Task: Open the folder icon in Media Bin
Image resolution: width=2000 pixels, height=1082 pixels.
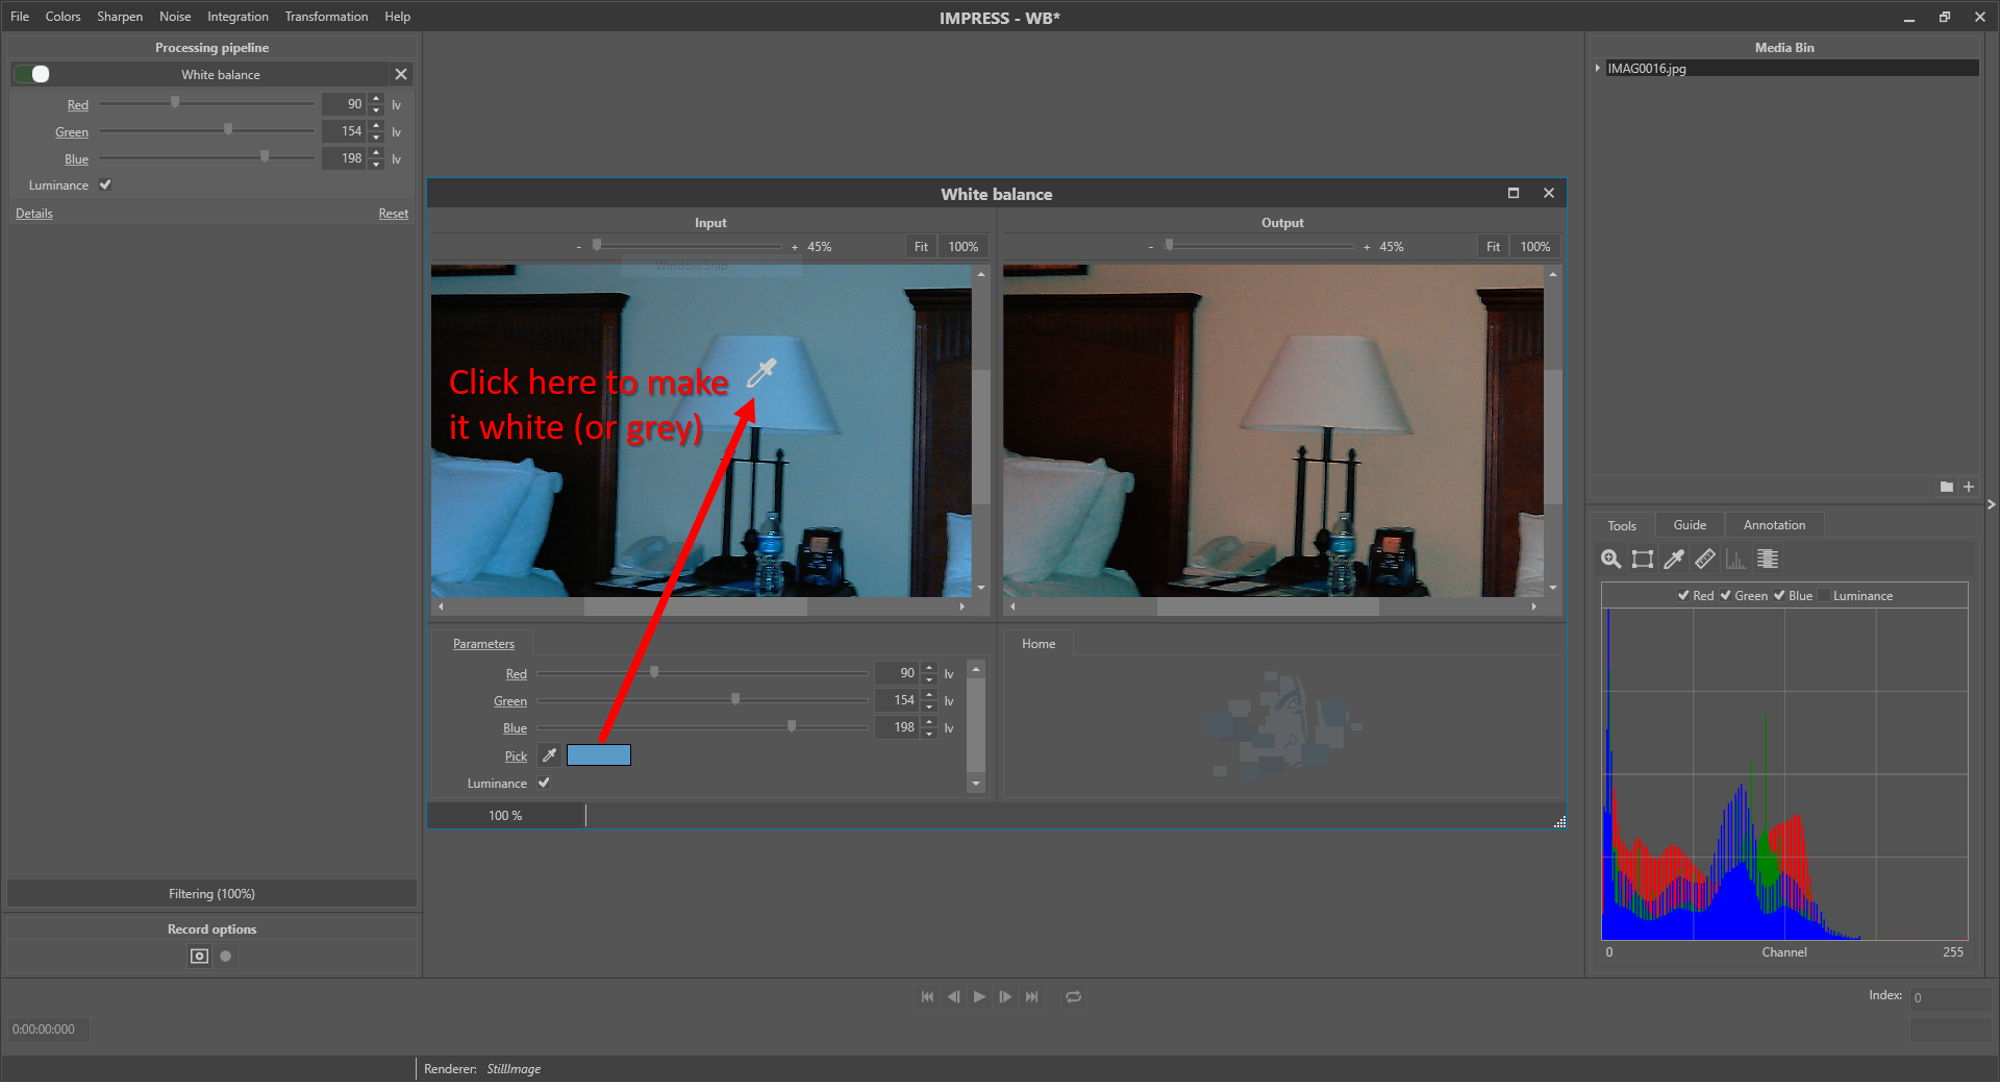Action: [1946, 487]
